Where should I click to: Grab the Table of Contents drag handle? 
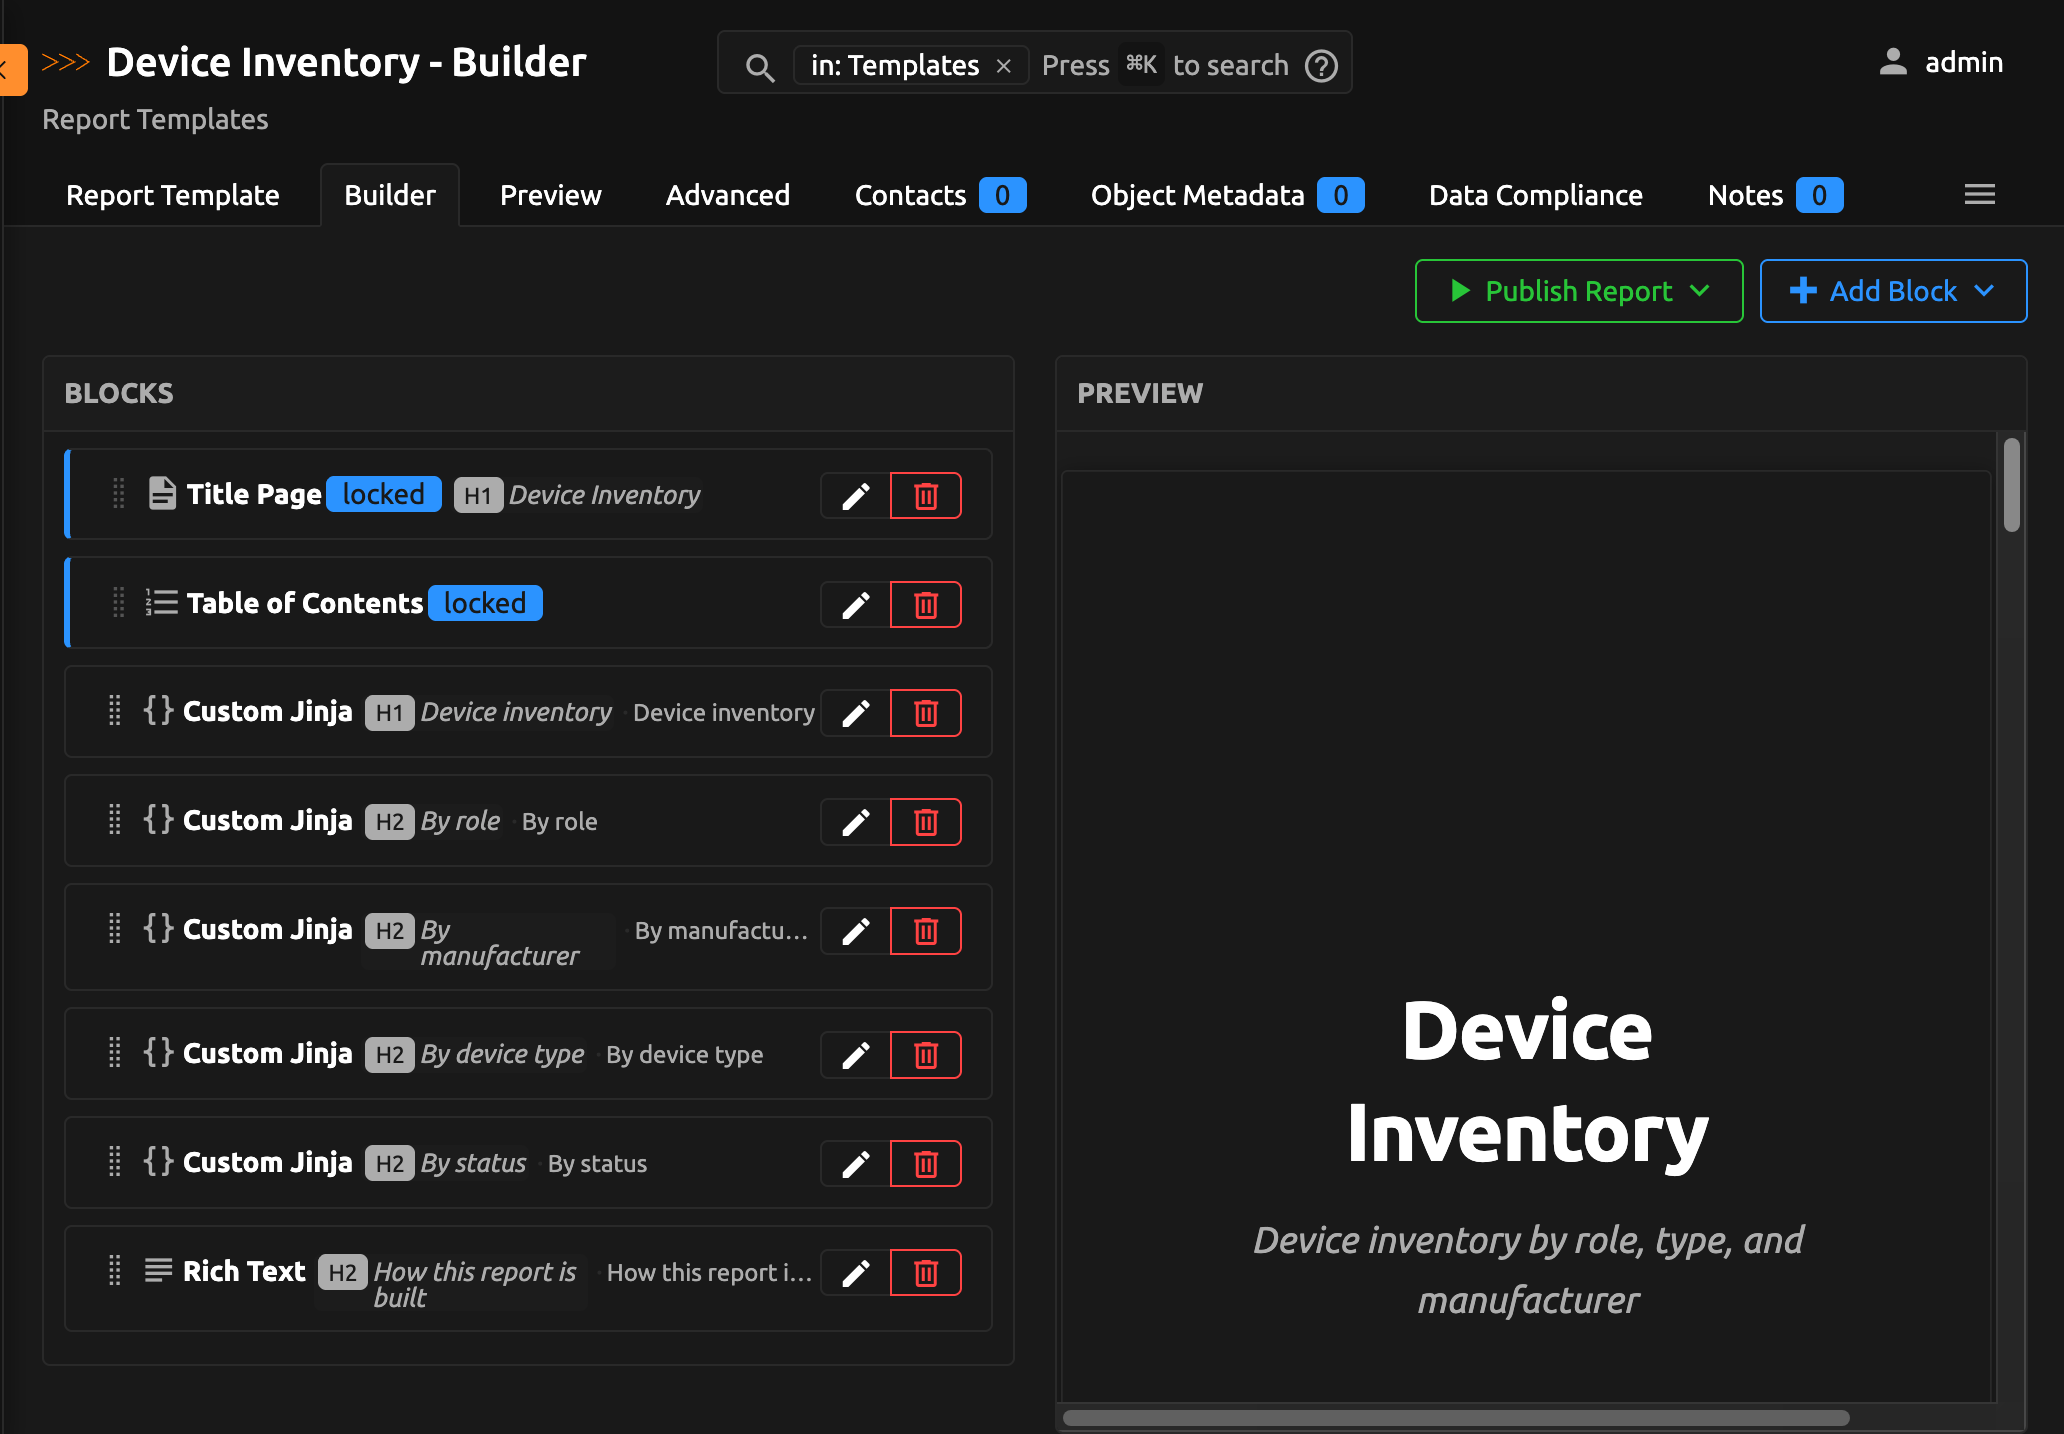[x=118, y=603]
